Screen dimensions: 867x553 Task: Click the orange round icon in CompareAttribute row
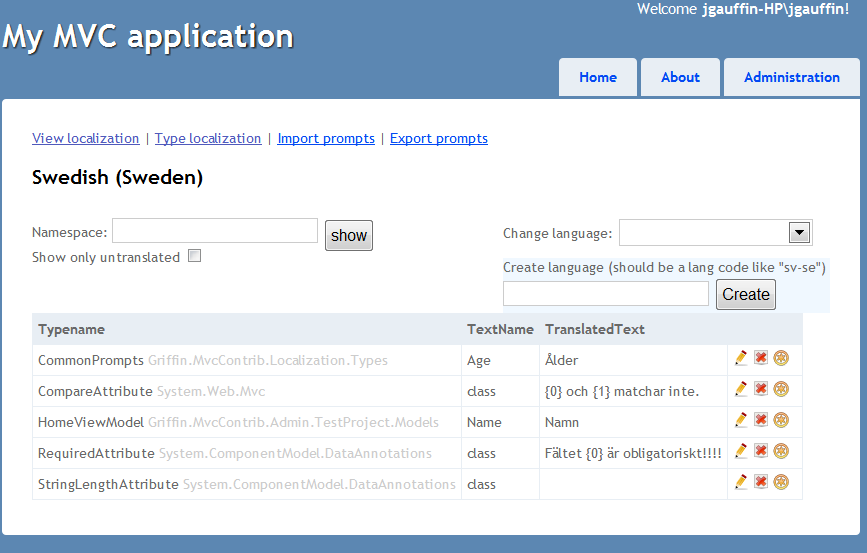pos(781,389)
